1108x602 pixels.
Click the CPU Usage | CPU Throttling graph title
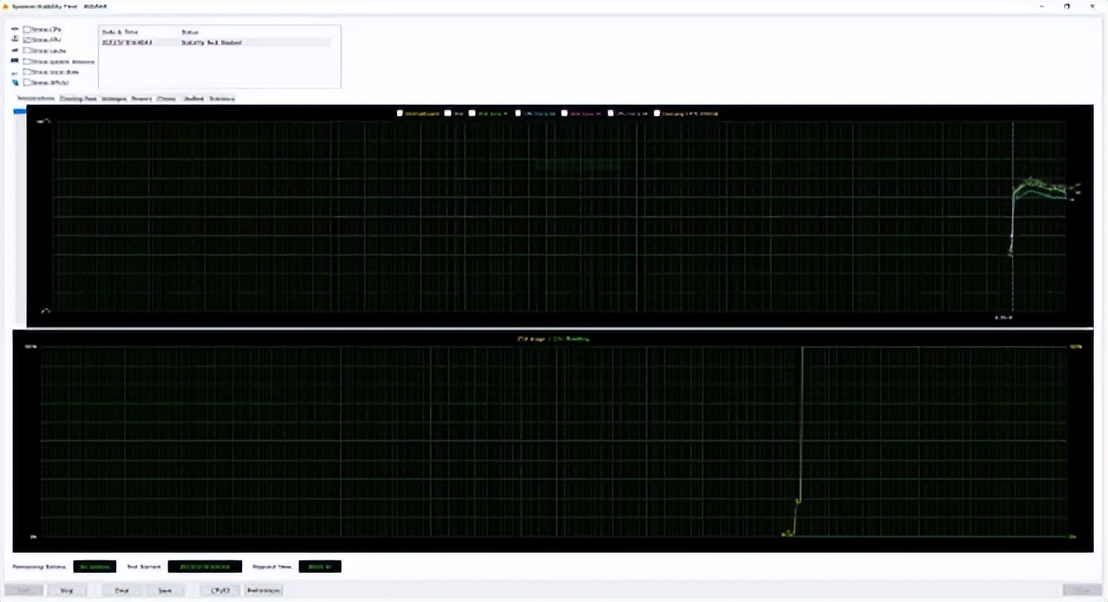click(553, 339)
